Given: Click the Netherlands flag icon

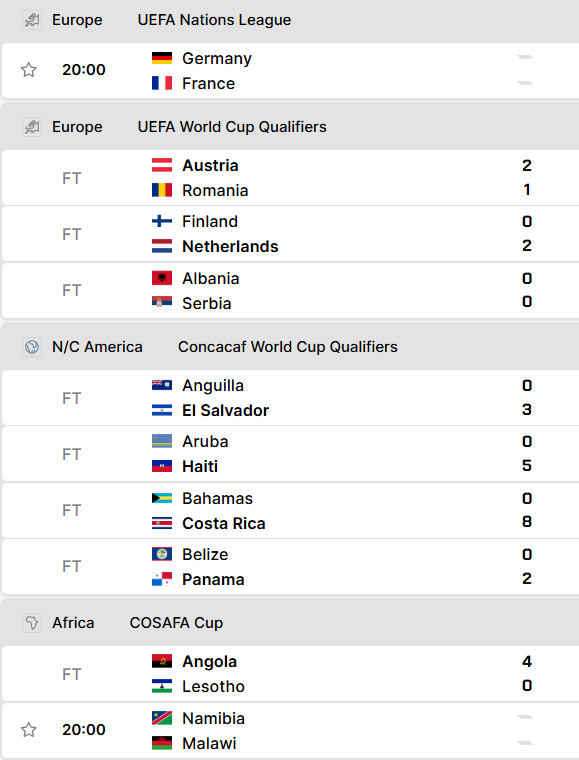Looking at the screenshot, I should 162,246.
